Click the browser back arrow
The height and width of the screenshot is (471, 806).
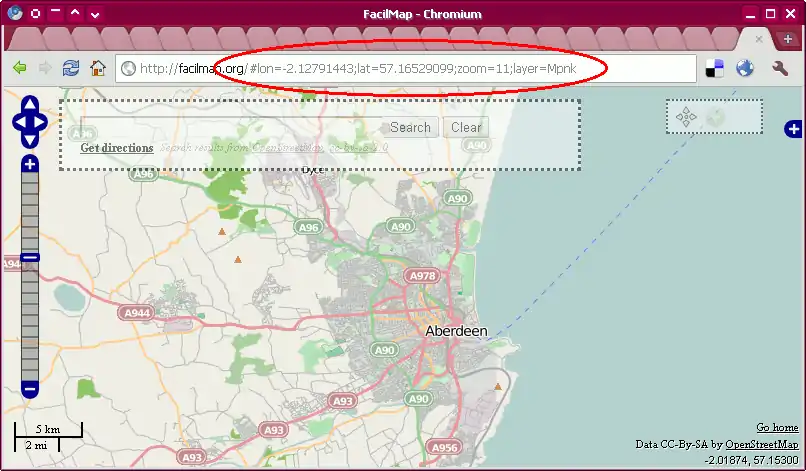pyautogui.click(x=19, y=68)
